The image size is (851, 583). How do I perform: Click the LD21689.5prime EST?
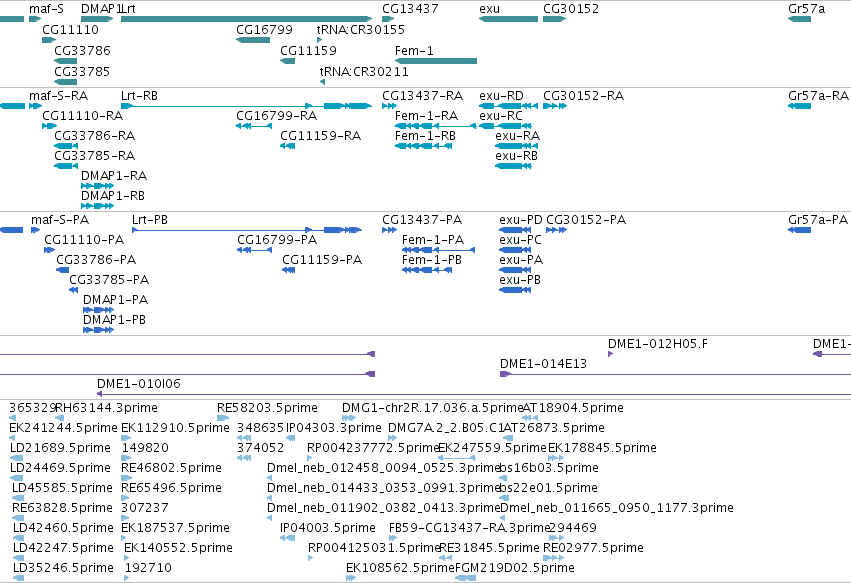click(17, 458)
